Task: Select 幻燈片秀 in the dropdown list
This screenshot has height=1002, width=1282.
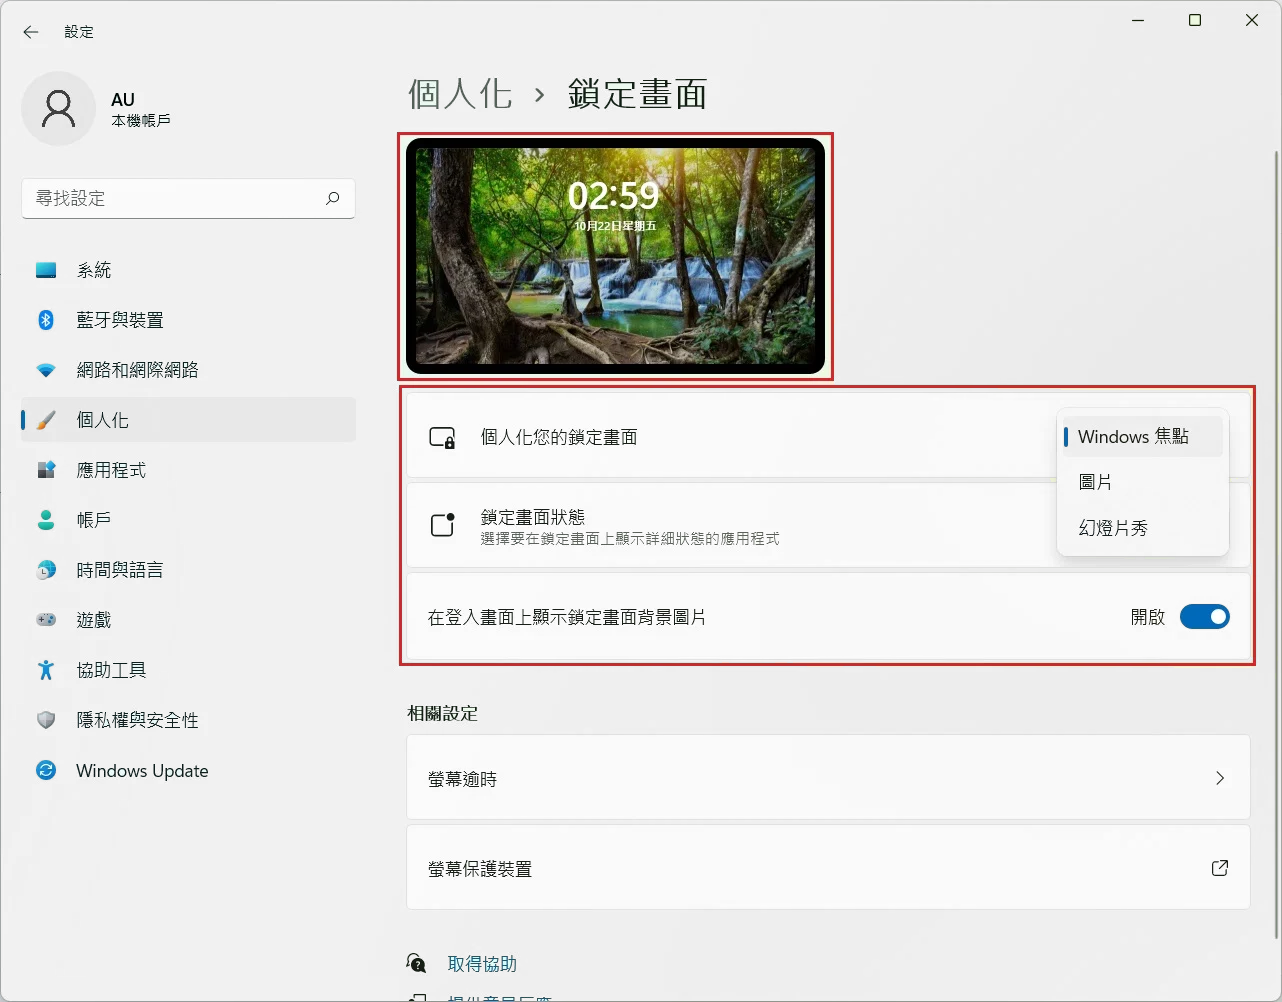Action: [1143, 528]
